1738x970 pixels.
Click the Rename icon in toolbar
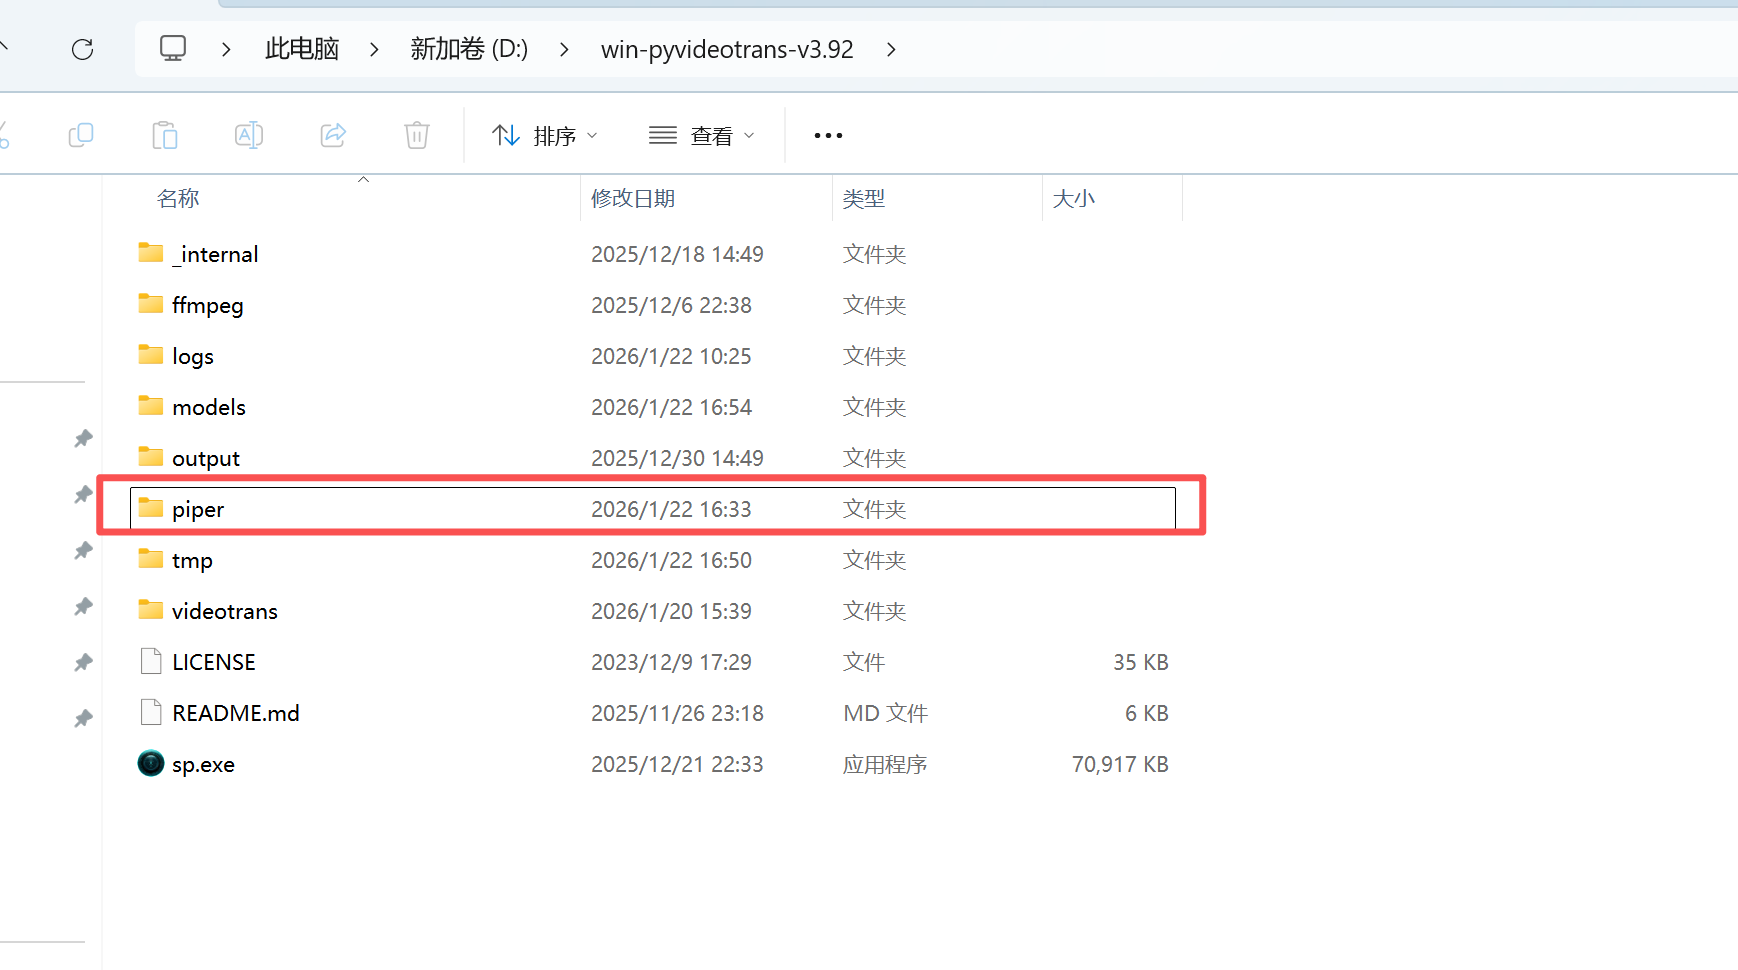click(248, 135)
